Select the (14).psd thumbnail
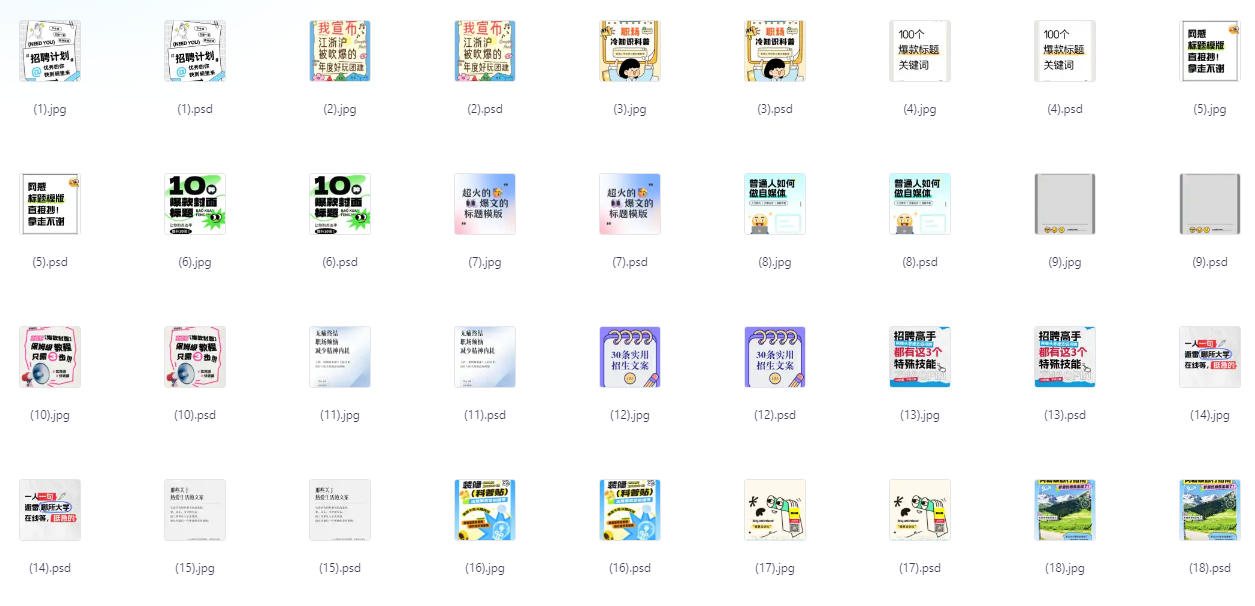This screenshot has width=1255, height=606. (x=50, y=510)
